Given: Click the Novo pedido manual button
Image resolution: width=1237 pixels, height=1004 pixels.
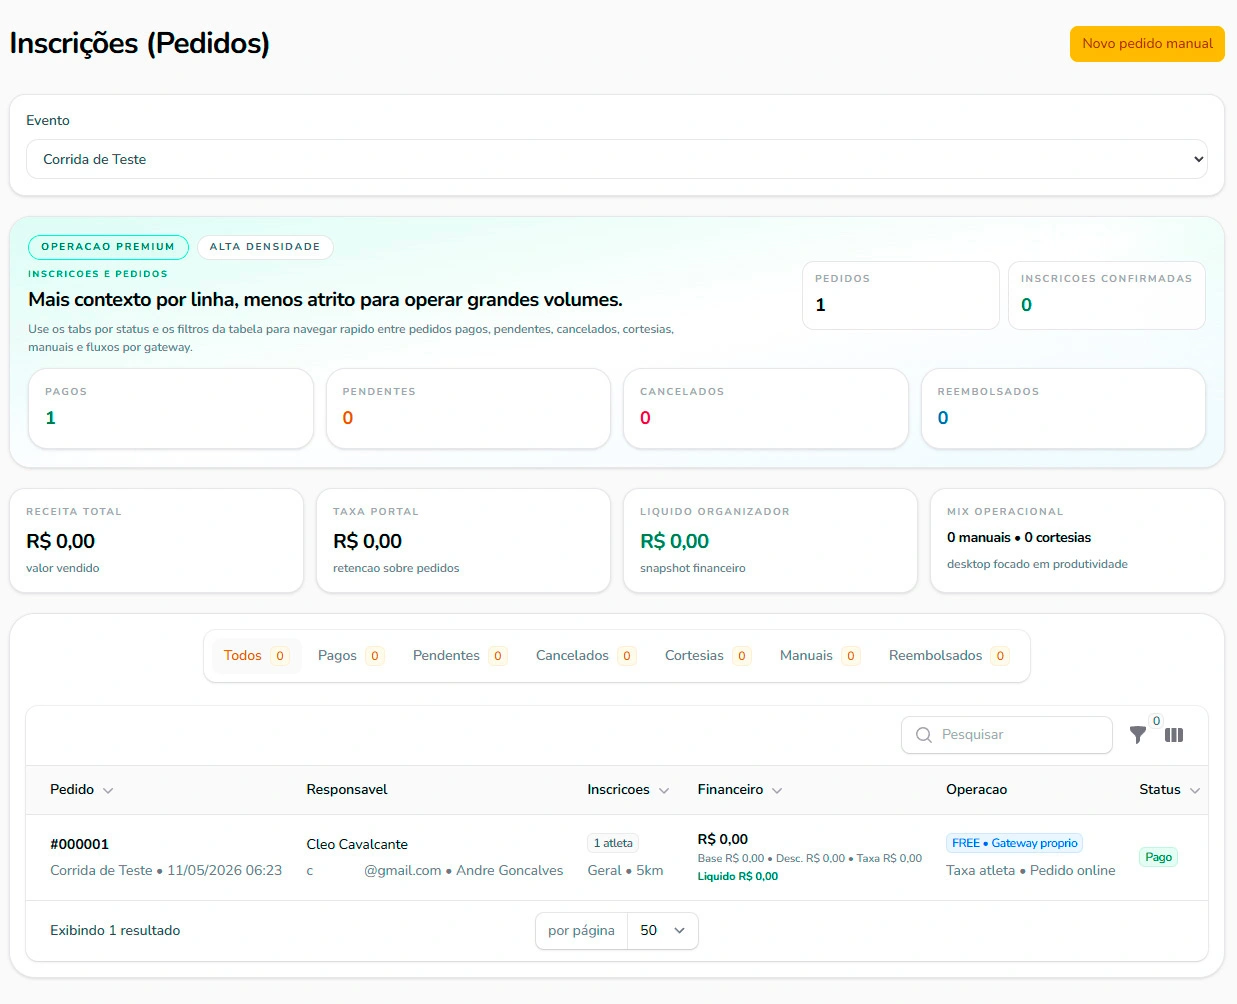Looking at the screenshot, I should (1147, 44).
